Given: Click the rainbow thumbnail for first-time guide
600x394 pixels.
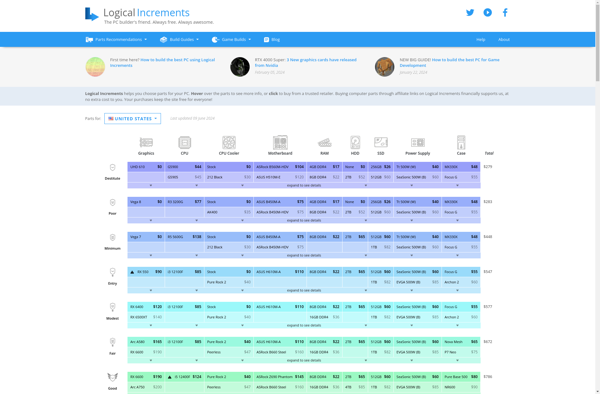Looking at the screenshot, I should [x=95, y=67].
